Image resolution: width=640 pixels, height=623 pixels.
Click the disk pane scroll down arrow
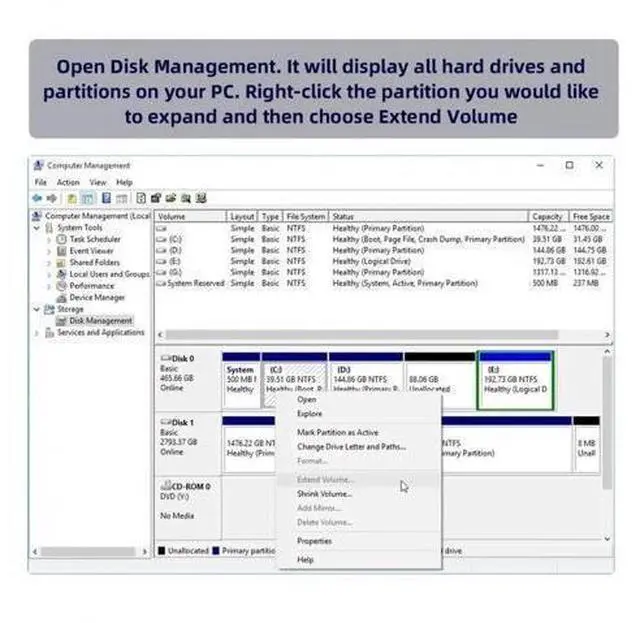607,539
